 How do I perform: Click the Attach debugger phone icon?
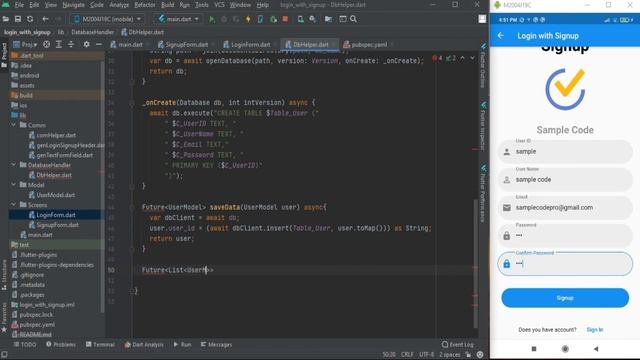point(260,19)
